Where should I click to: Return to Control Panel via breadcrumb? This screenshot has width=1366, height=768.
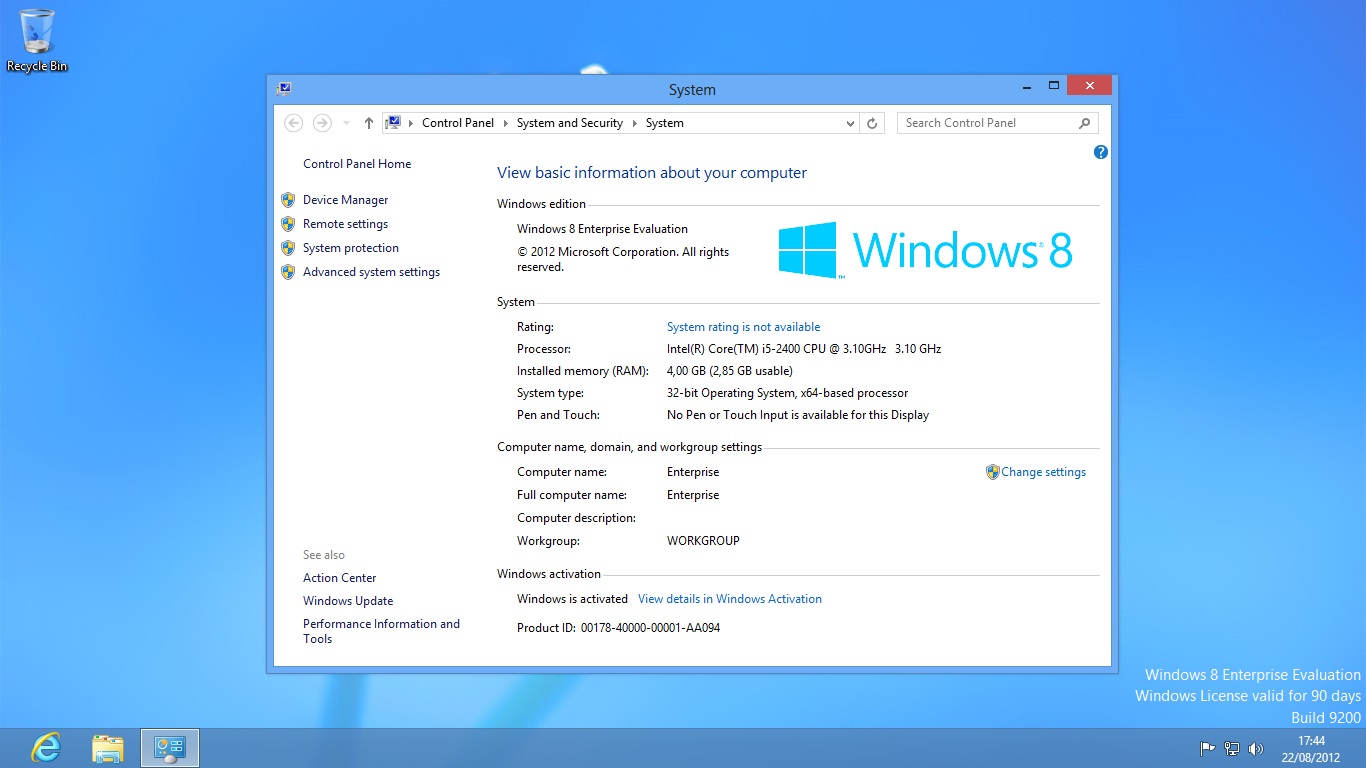(x=458, y=122)
